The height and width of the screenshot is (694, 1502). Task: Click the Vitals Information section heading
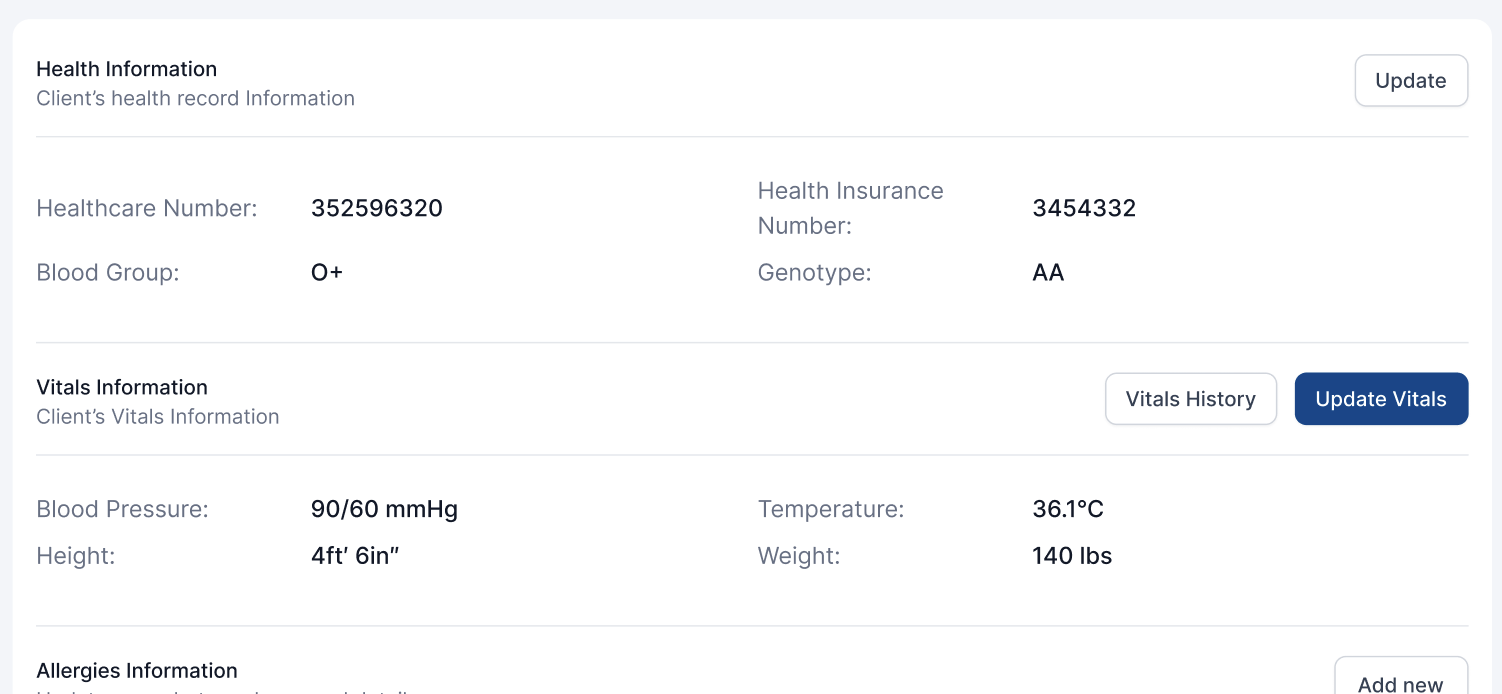pos(122,387)
